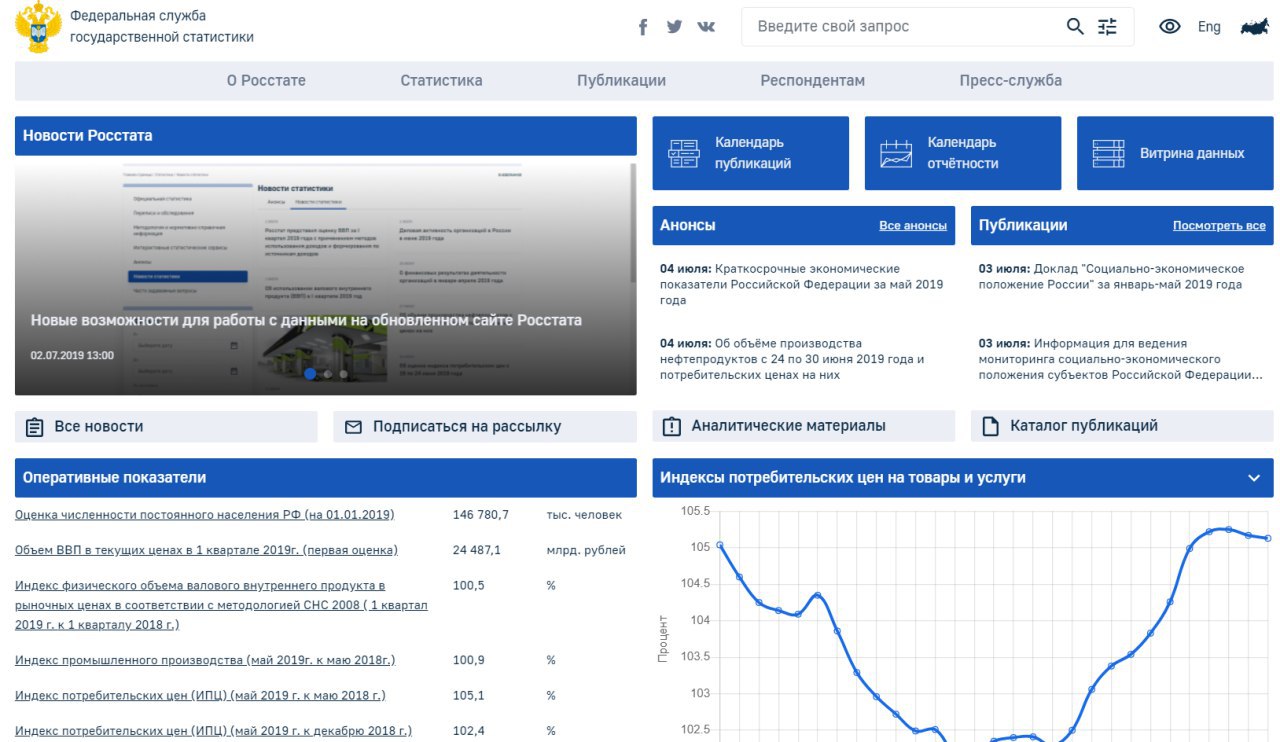Click the Аналитические материалы exclamation icon
1280x742 pixels.
click(672, 427)
